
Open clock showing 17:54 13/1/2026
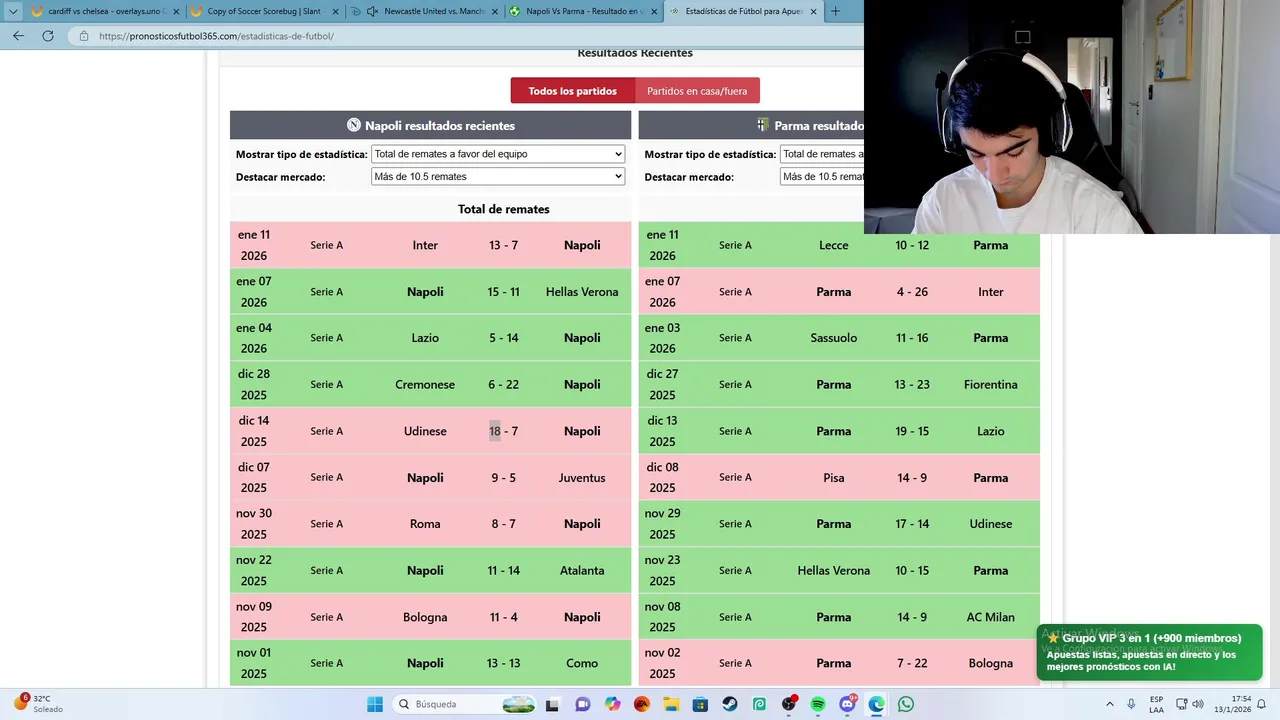1232,704
